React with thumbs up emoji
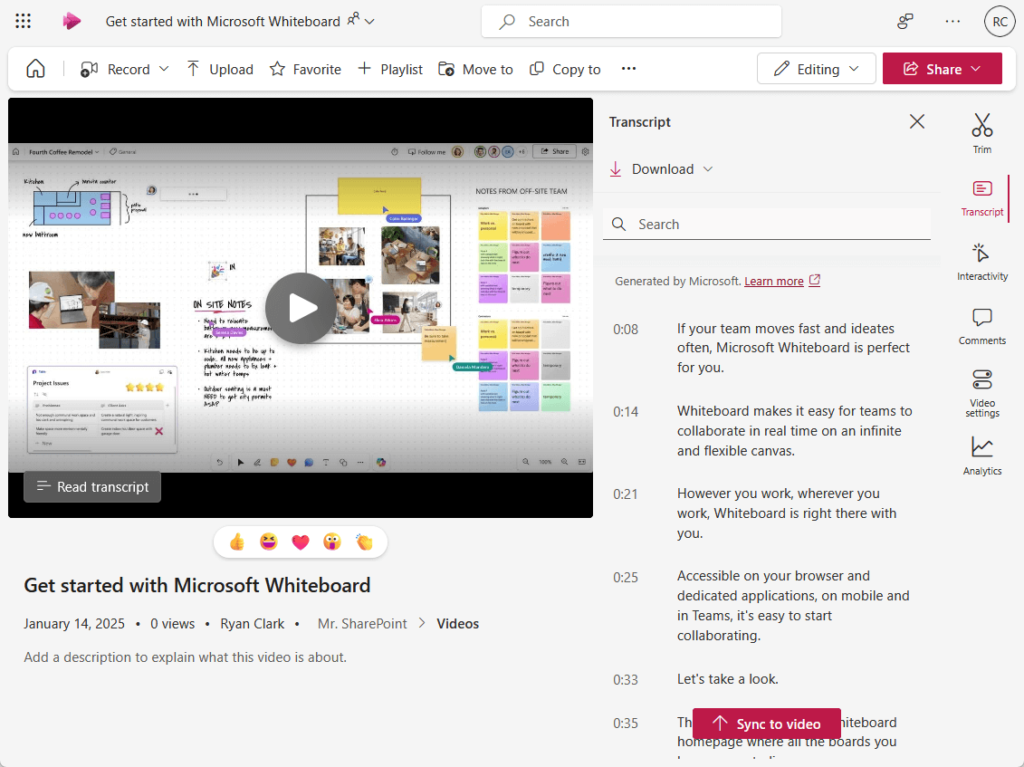Viewport: 1024px width, 767px height. 237,542
